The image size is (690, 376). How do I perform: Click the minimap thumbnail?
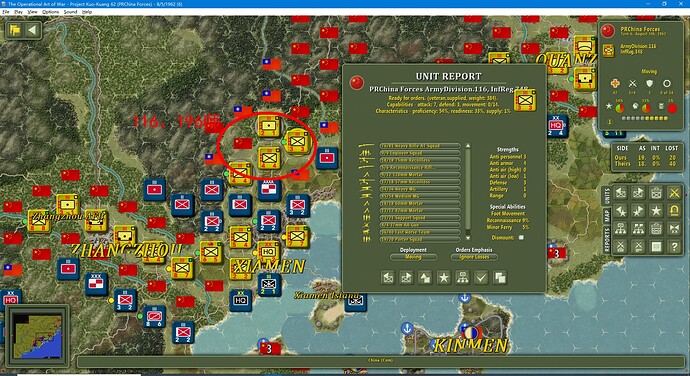(37, 335)
